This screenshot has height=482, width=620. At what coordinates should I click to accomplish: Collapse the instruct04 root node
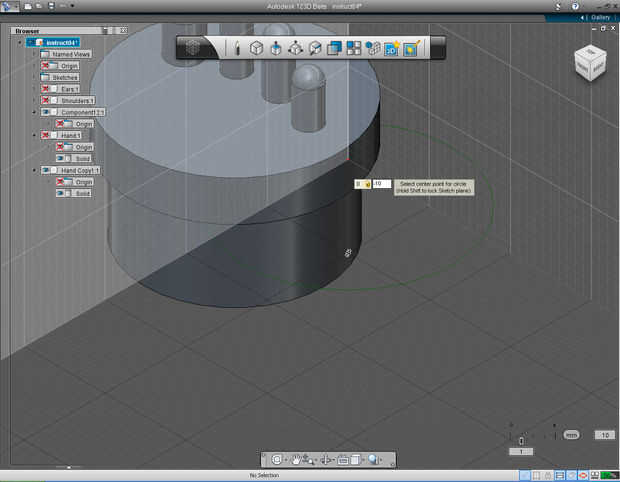click(19, 43)
